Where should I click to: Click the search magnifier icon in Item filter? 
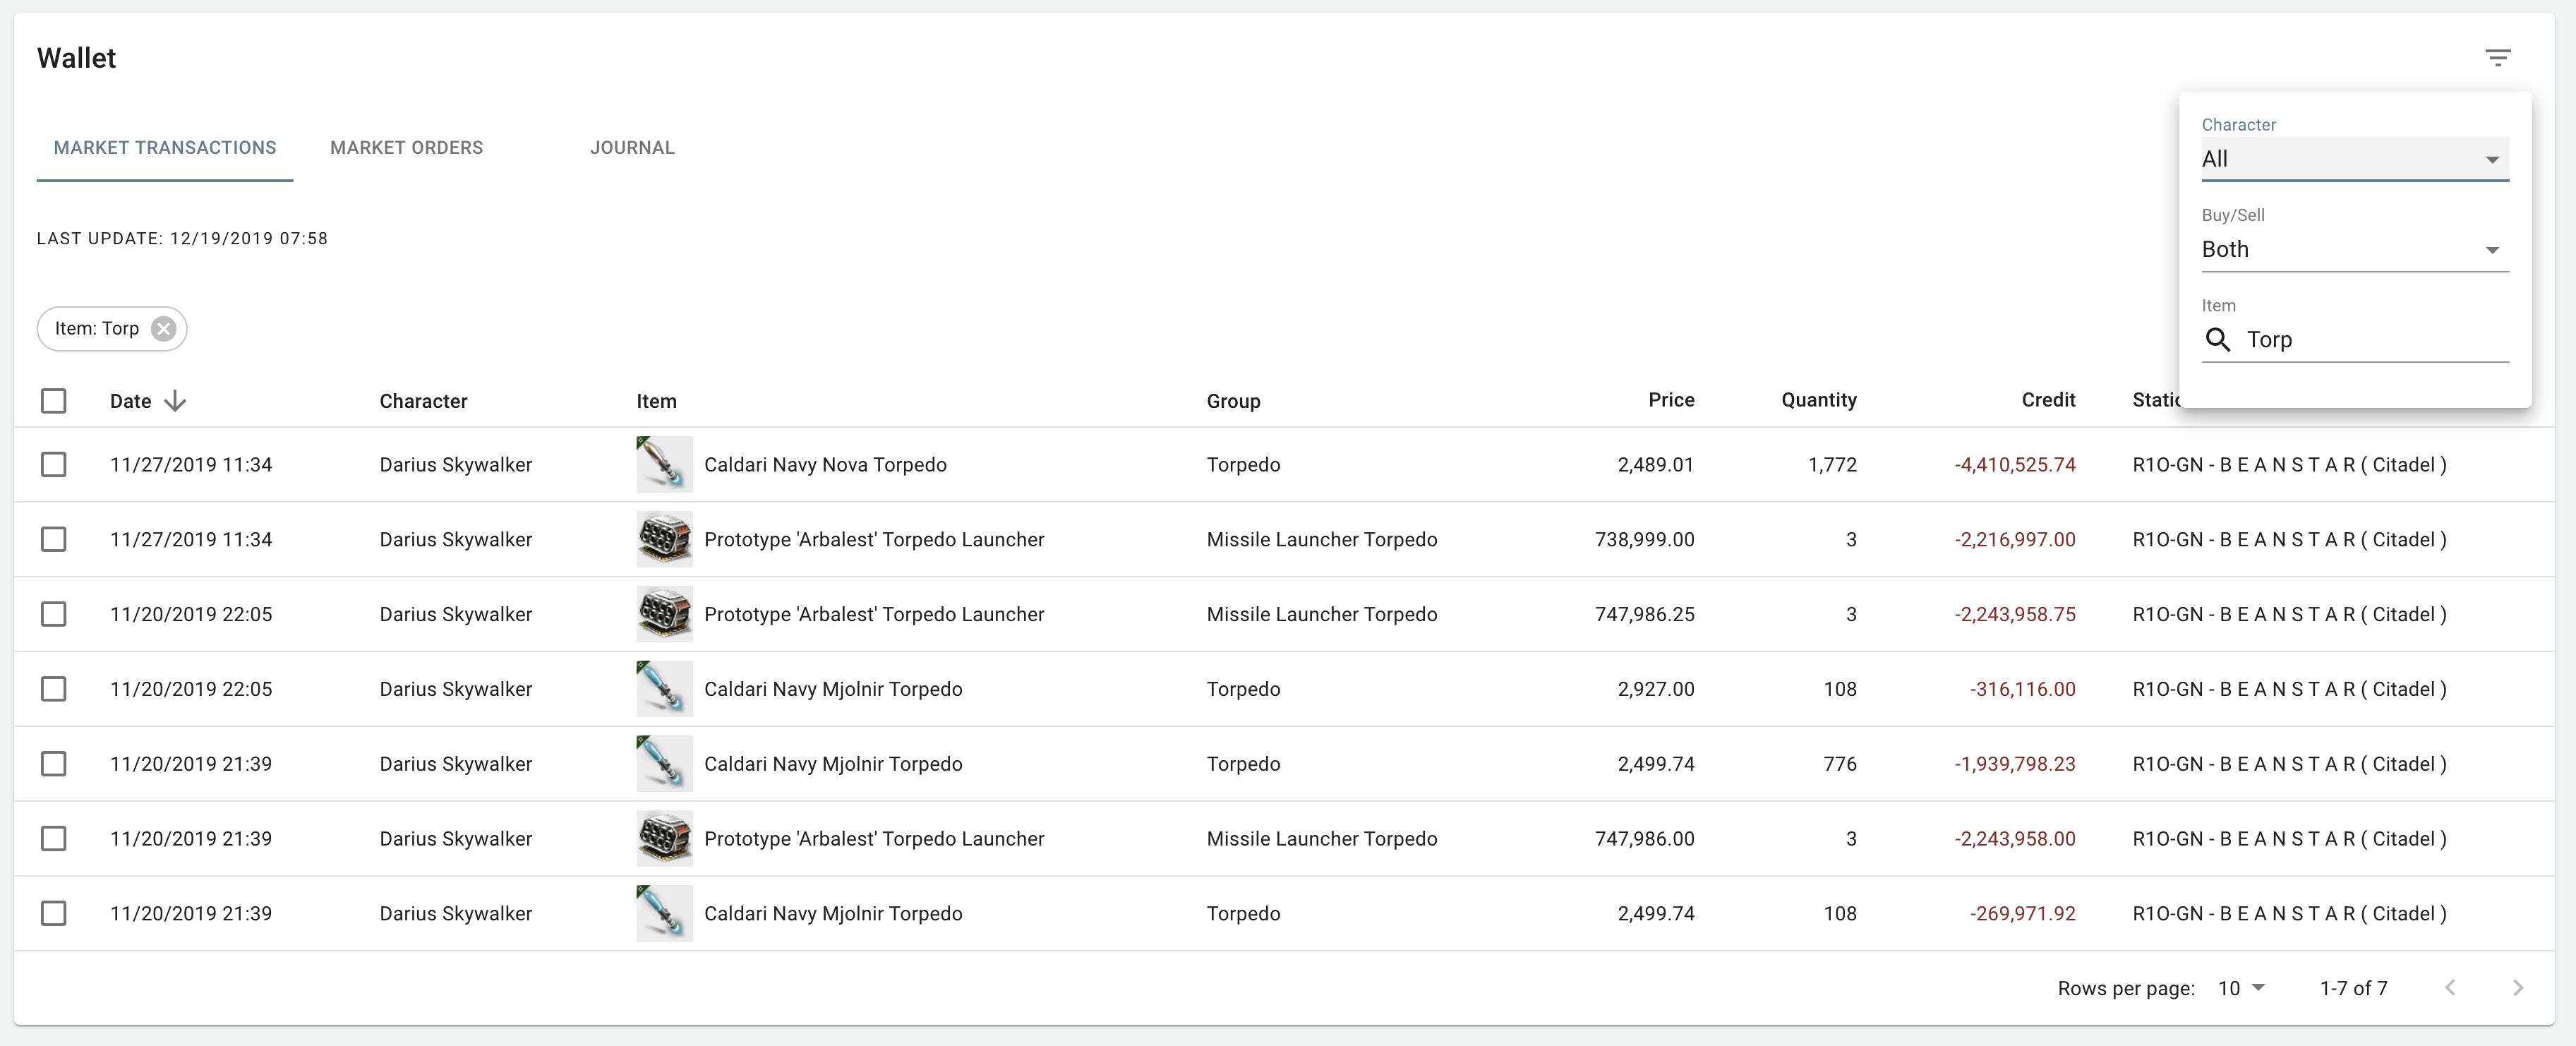click(x=2217, y=340)
